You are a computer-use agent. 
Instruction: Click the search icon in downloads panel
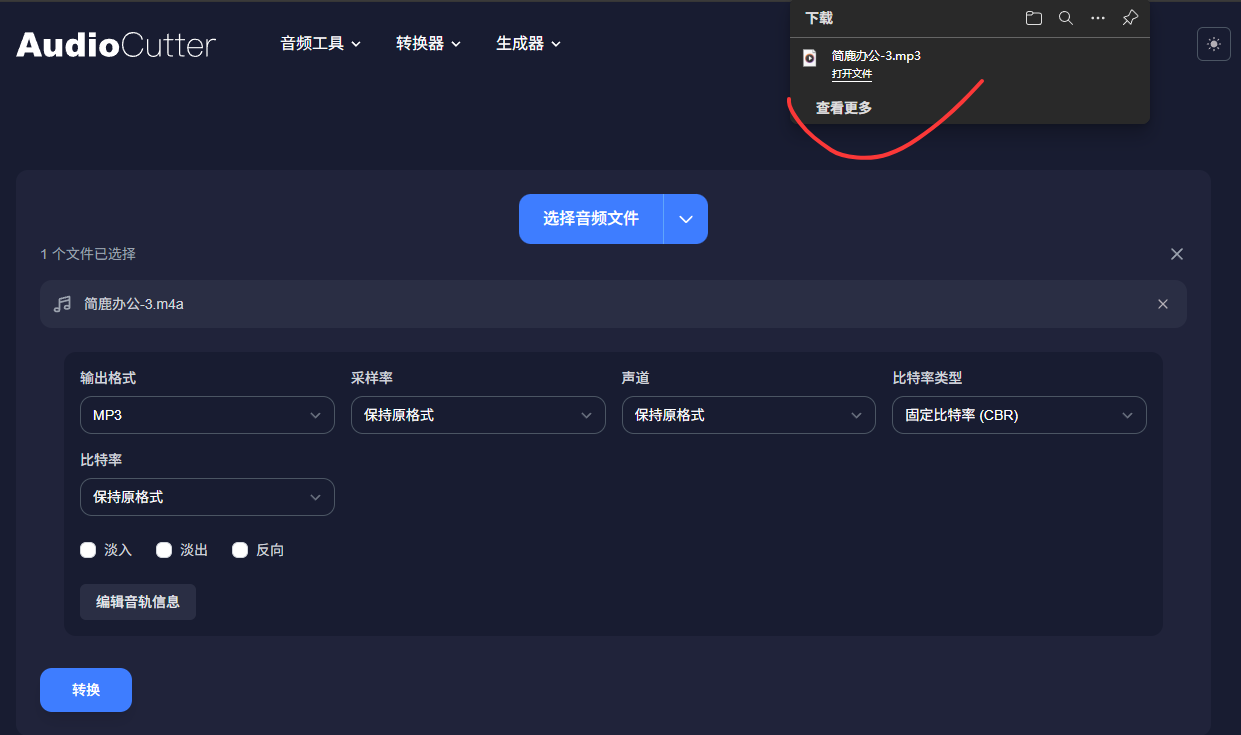1066,18
